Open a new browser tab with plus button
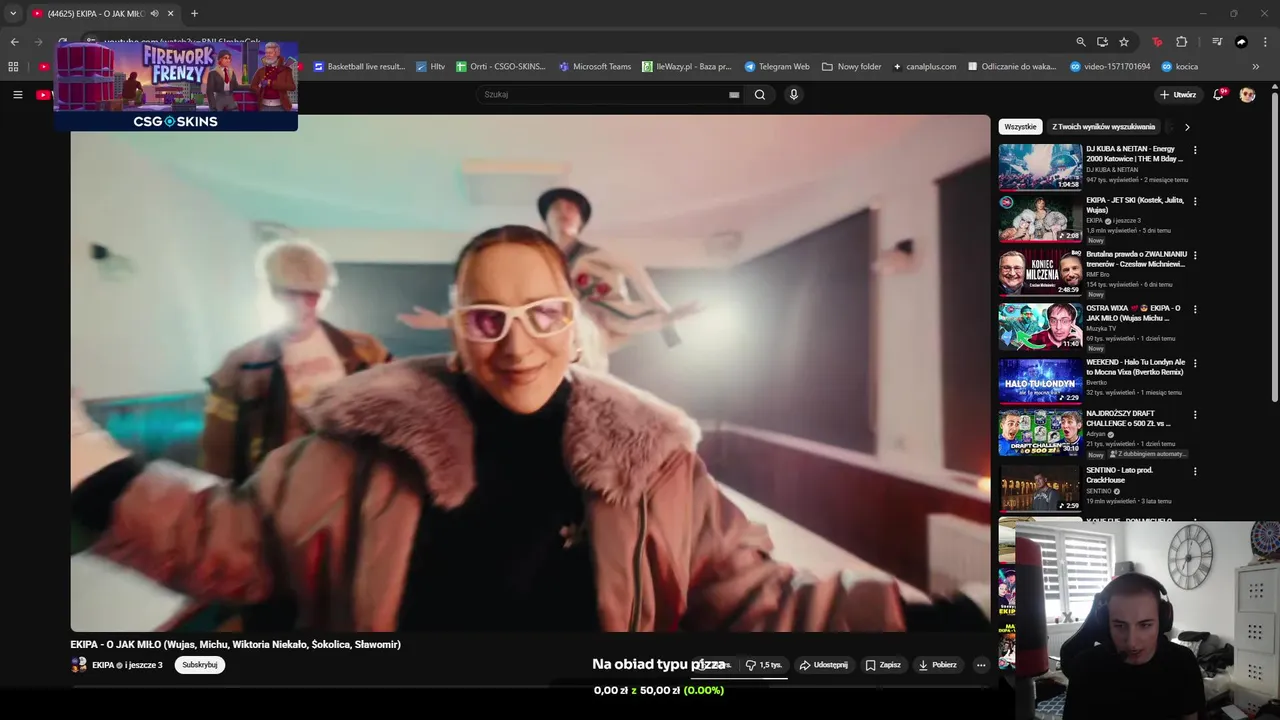This screenshot has width=1280, height=720. coord(194,13)
